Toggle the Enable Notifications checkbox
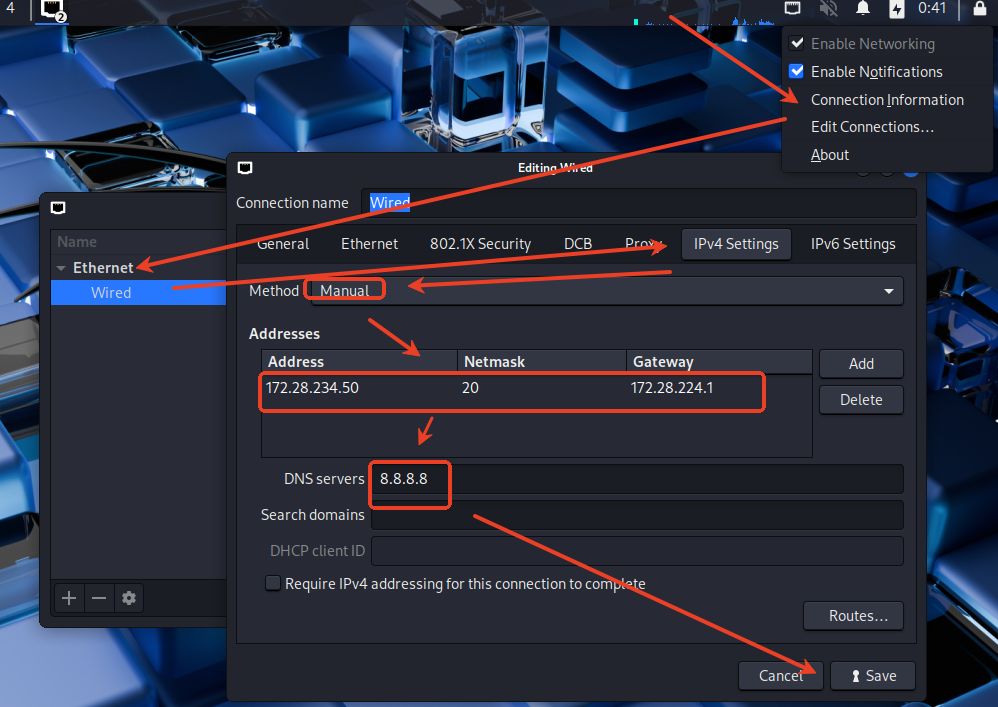The height and width of the screenshot is (707, 998). pyautogui.click(x=797, y=72)
